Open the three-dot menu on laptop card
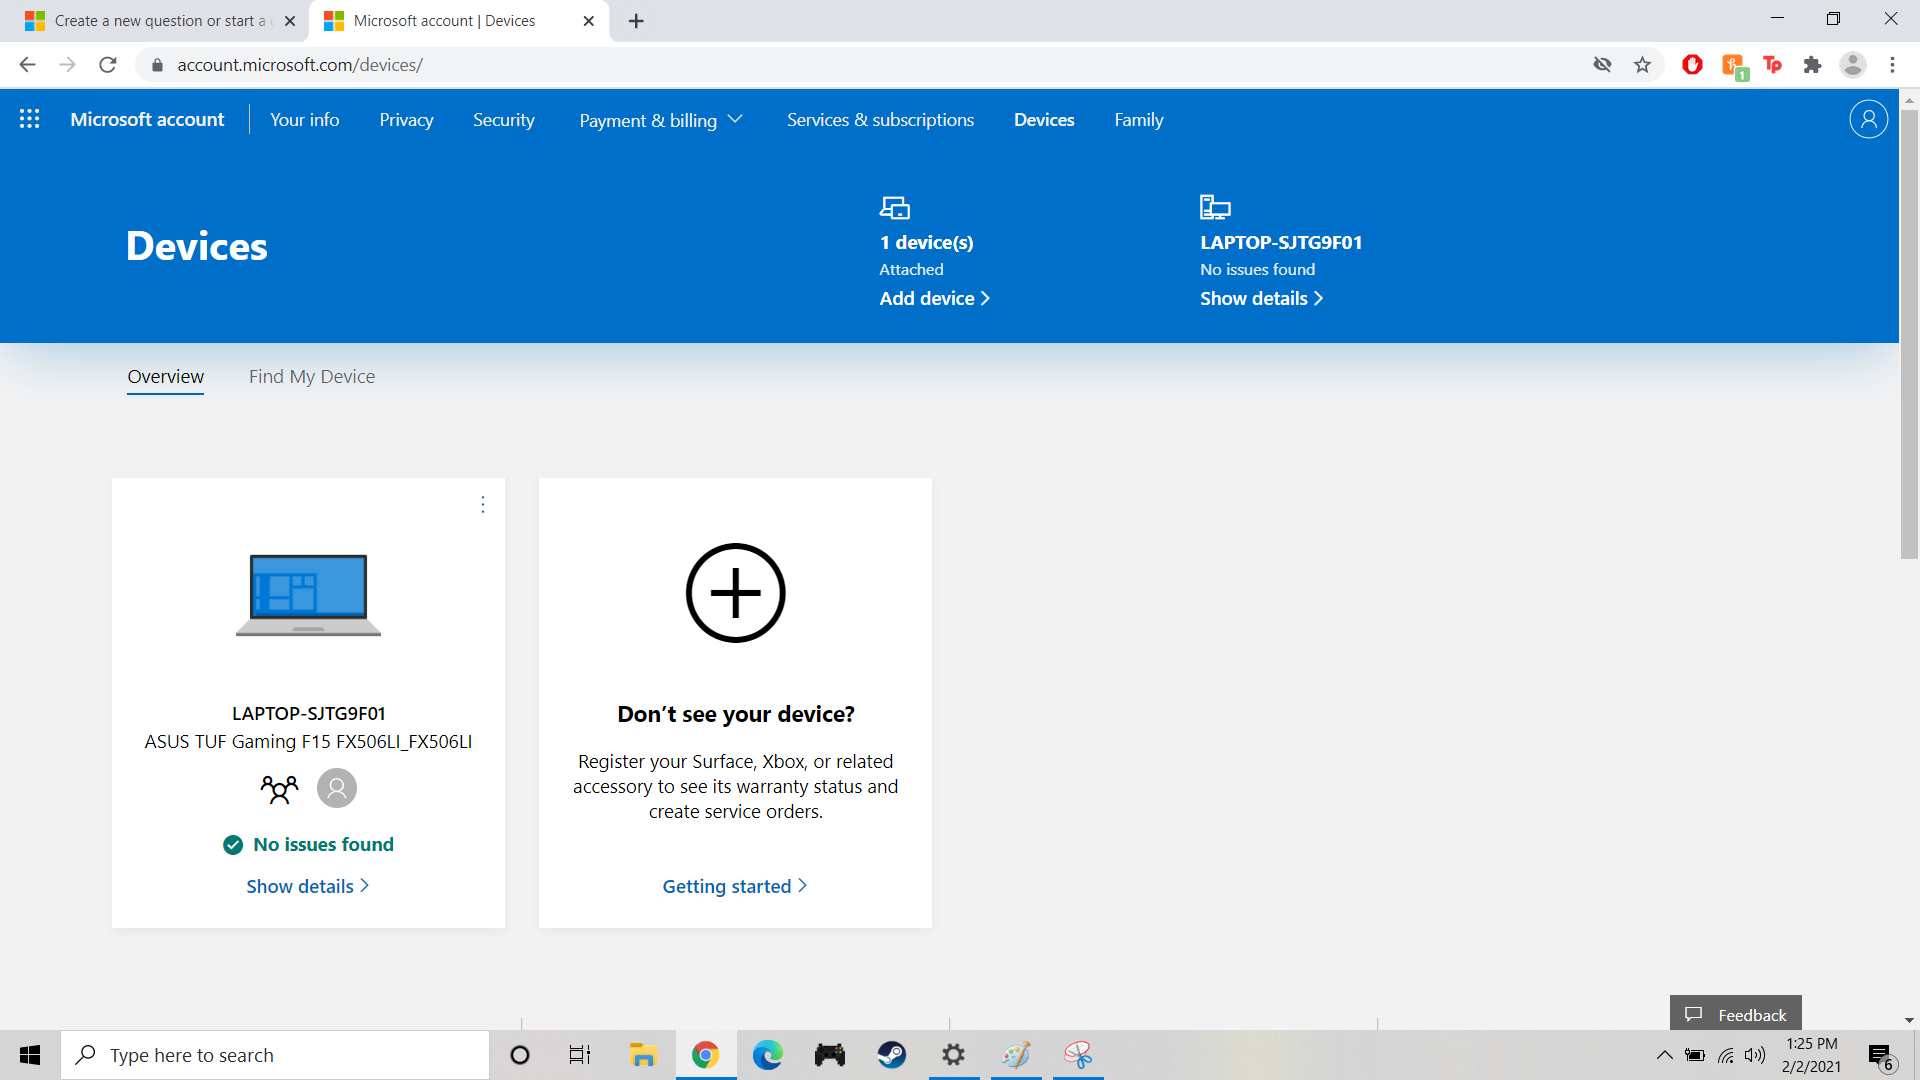 [x=483, y=505]
